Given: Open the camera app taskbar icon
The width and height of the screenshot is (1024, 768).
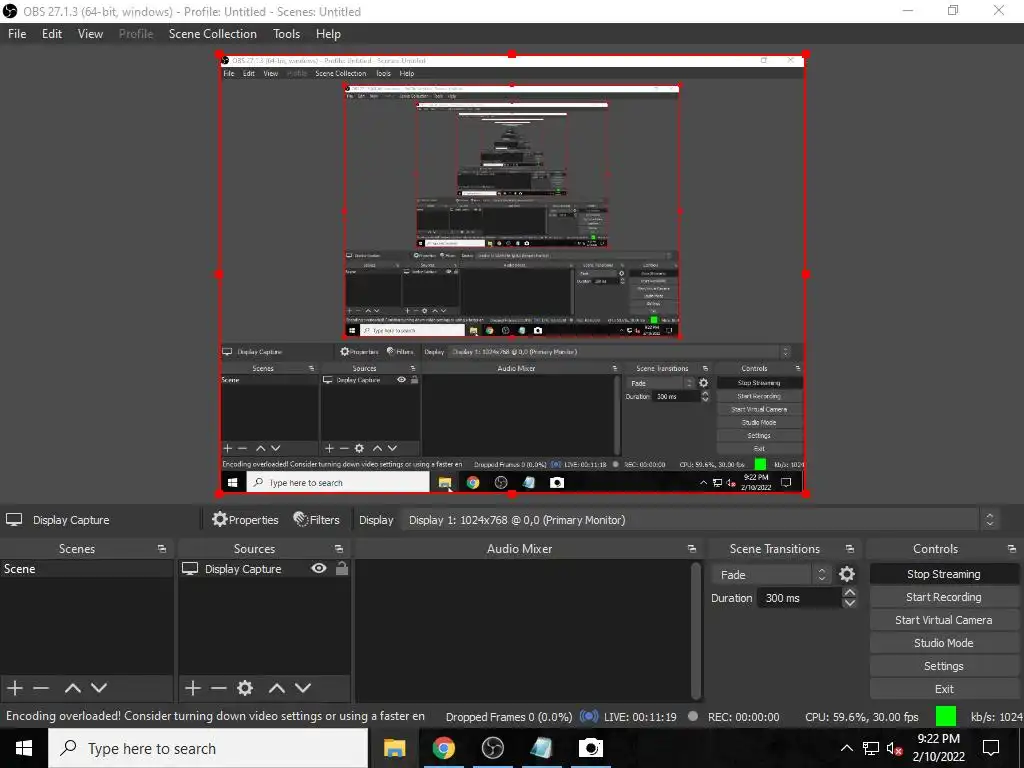Looking at the screenshot, I should (x=590, y=748).
